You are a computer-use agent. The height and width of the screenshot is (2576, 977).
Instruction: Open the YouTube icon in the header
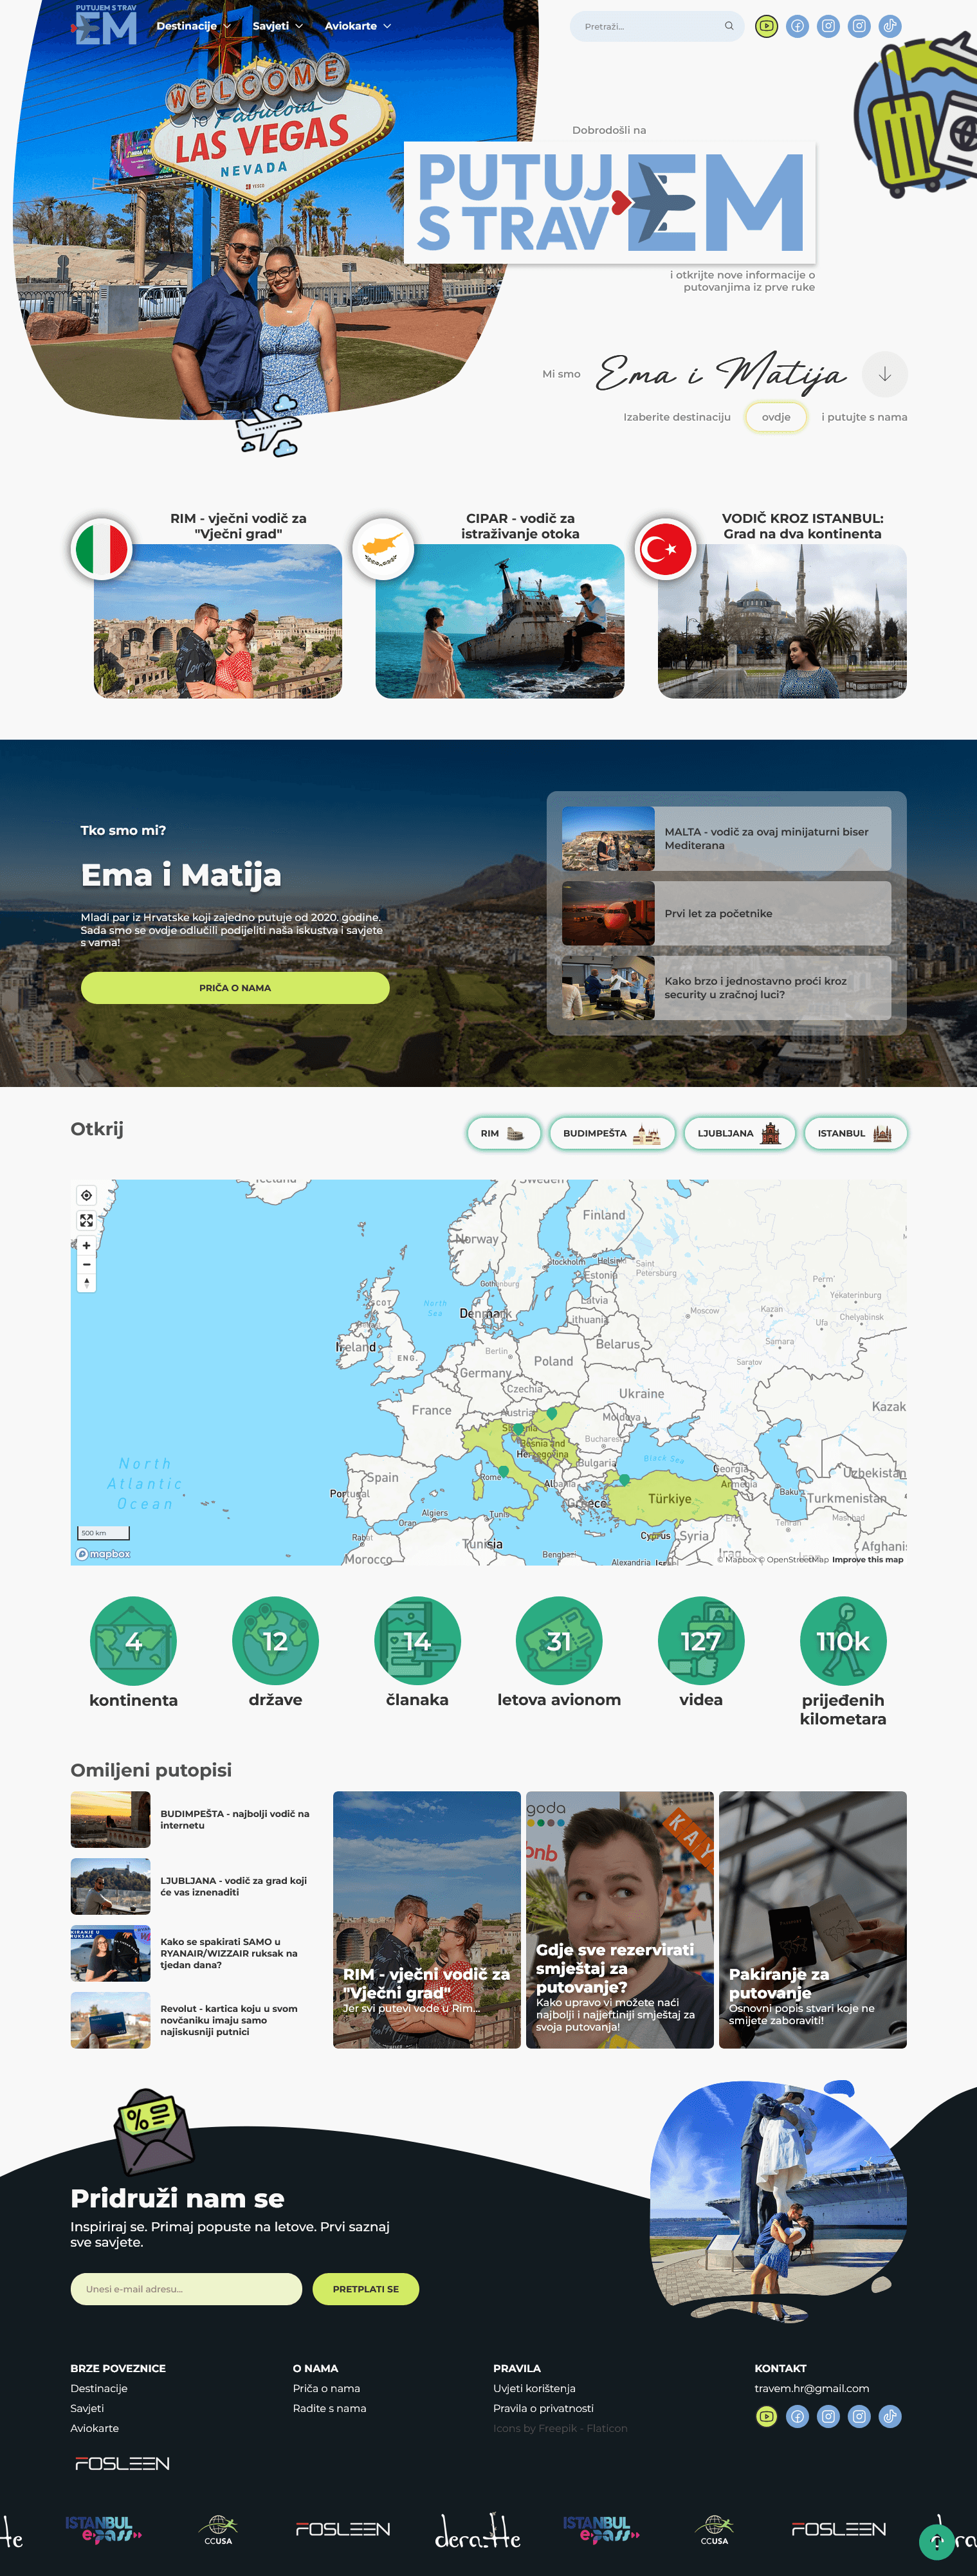(x=766, y=27)
